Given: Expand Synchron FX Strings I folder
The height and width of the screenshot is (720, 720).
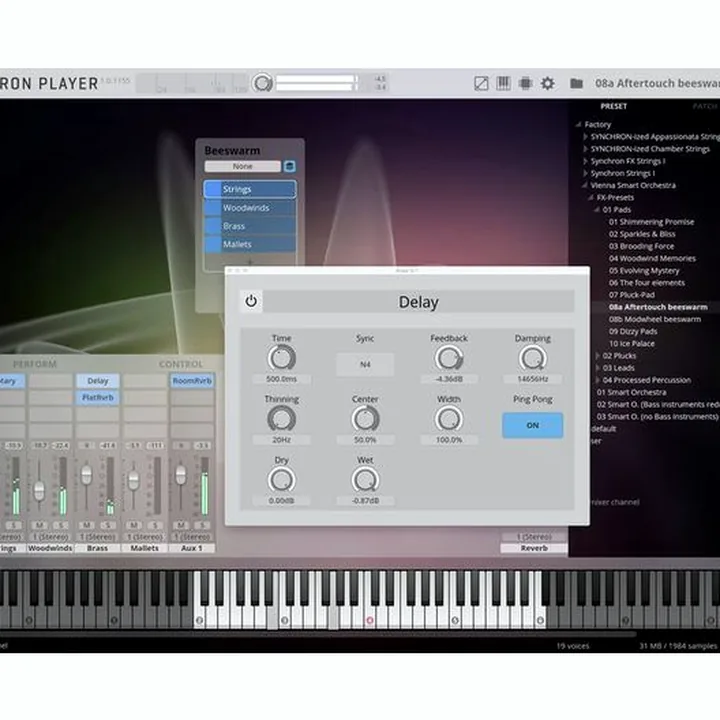Looking at the screenshot, I should click(x=585, y=161).
